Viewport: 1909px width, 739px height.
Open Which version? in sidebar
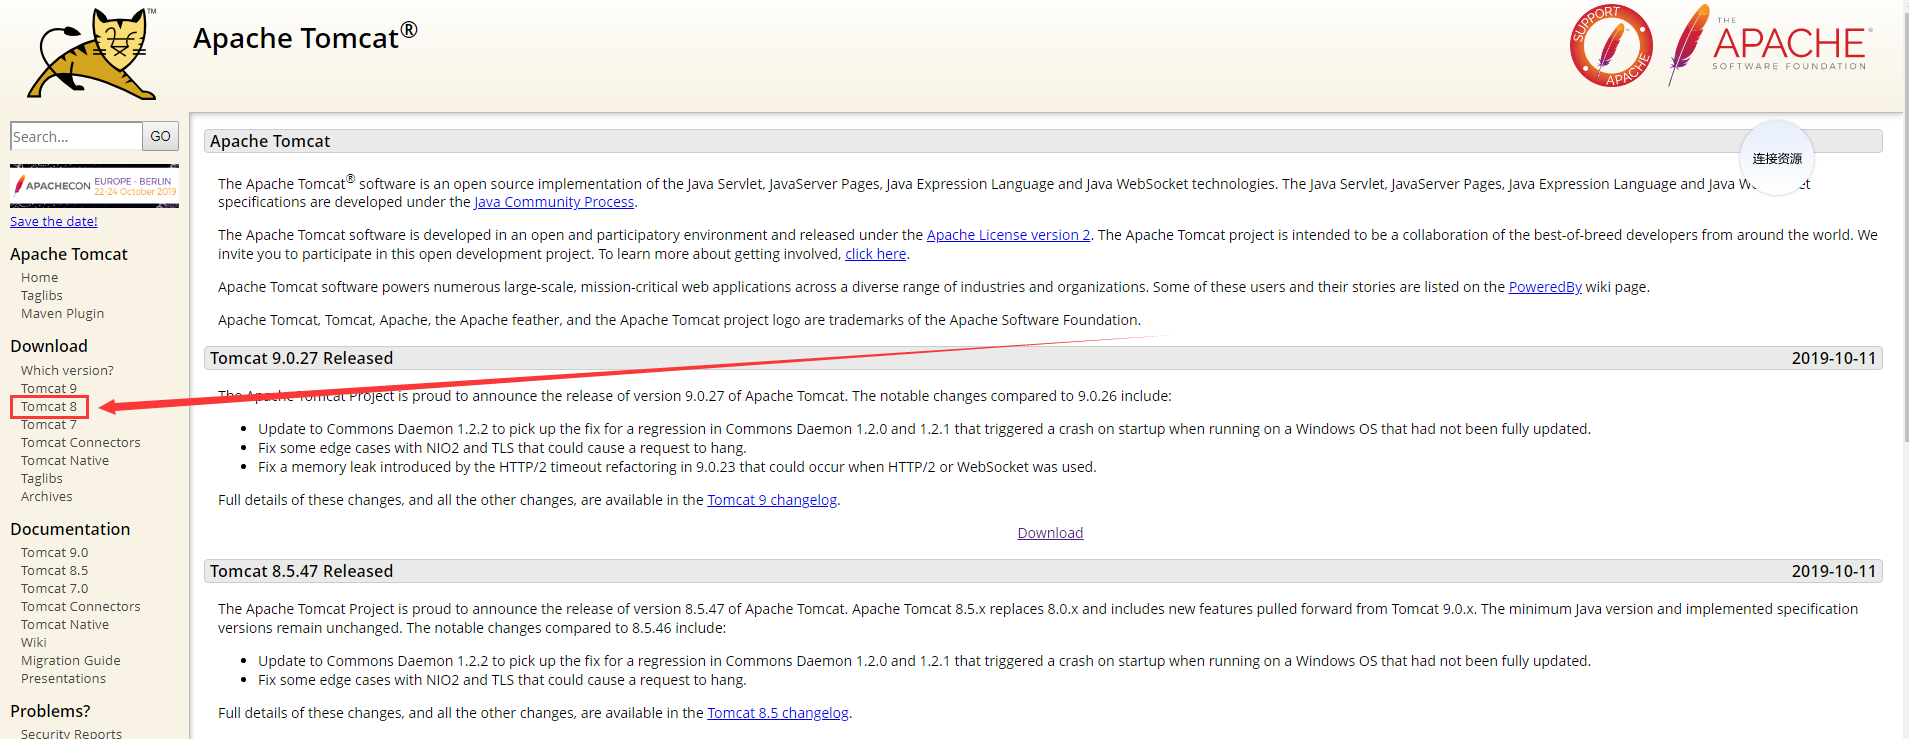(x=67, y=370)
